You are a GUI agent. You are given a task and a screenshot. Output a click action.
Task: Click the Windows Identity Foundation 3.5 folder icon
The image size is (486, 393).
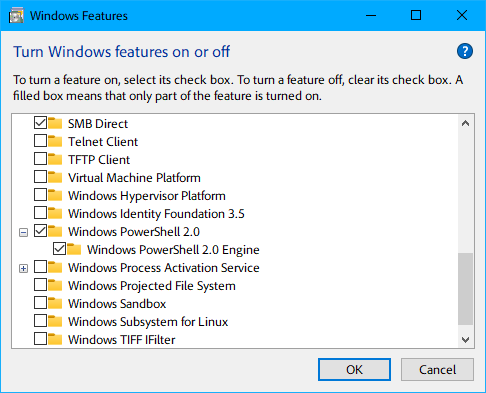point(55,213)
